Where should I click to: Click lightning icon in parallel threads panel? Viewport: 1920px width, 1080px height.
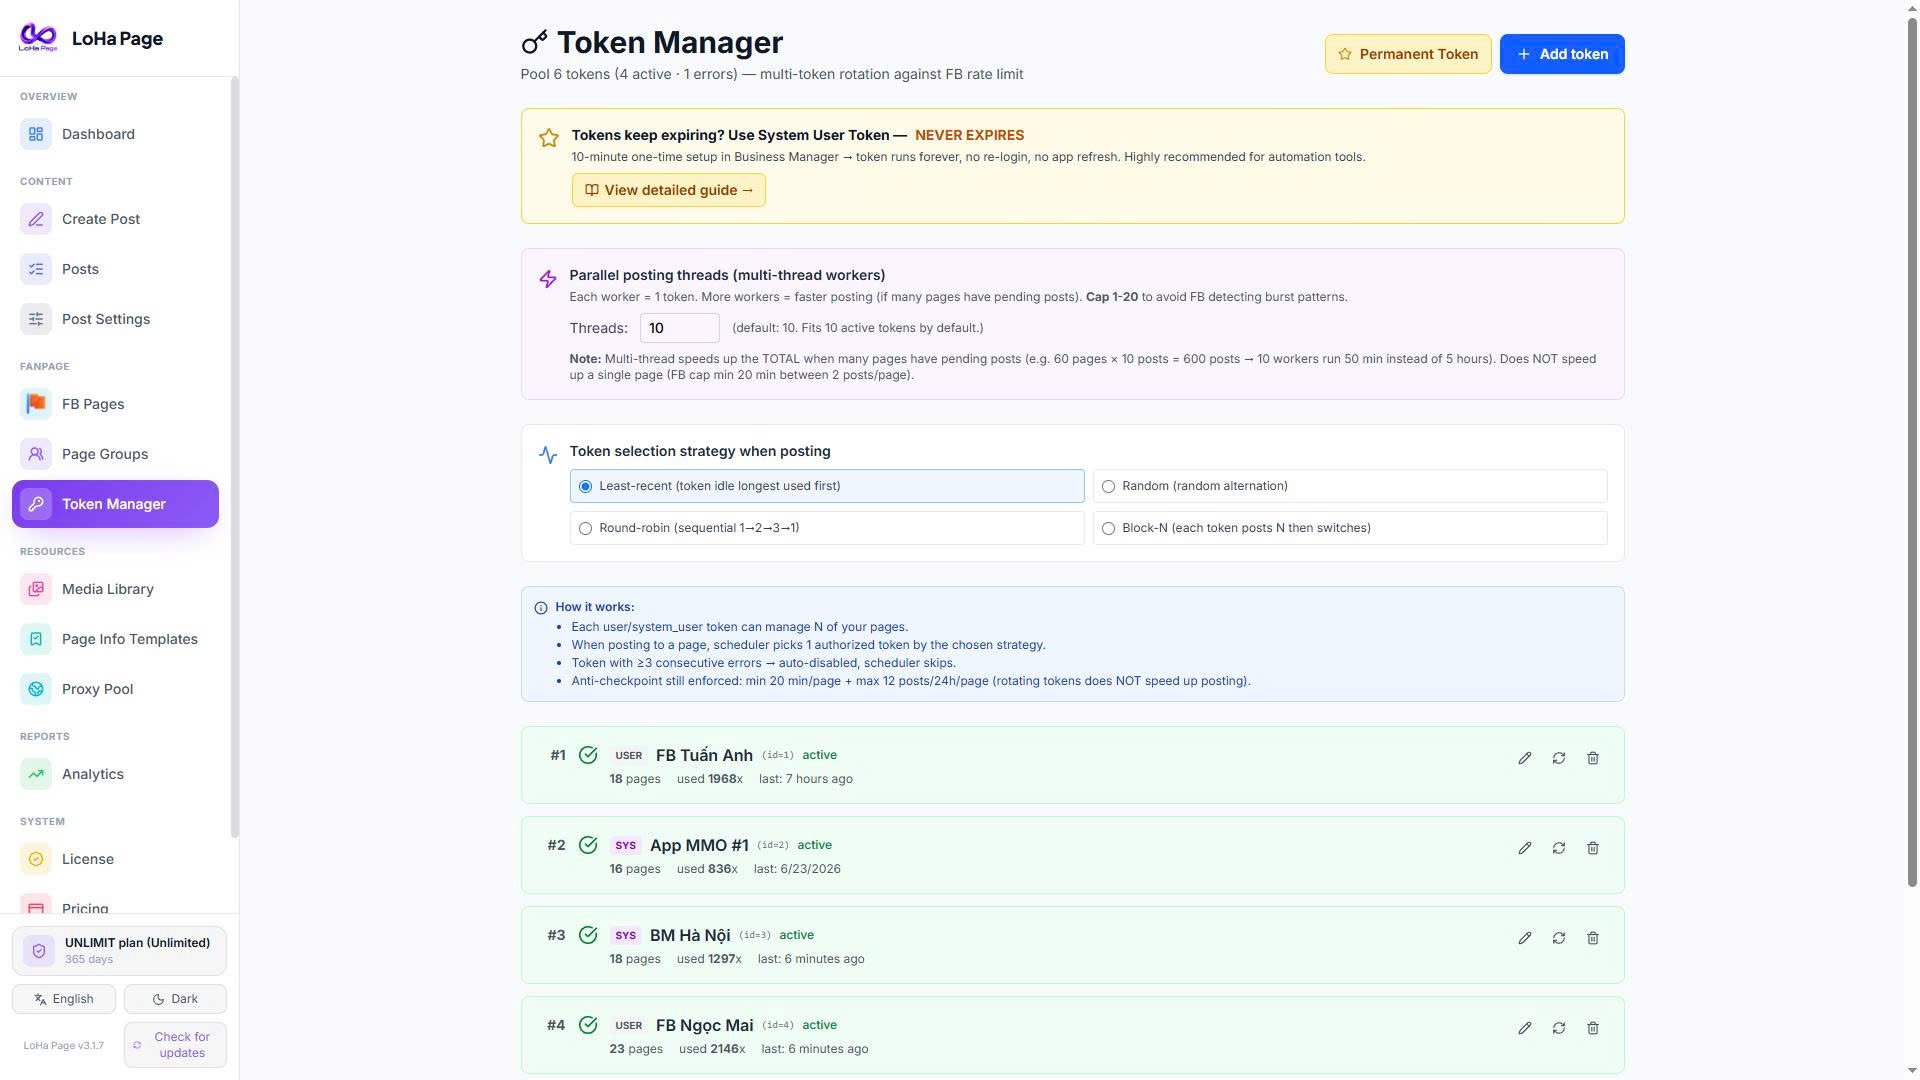coord(548,279)
